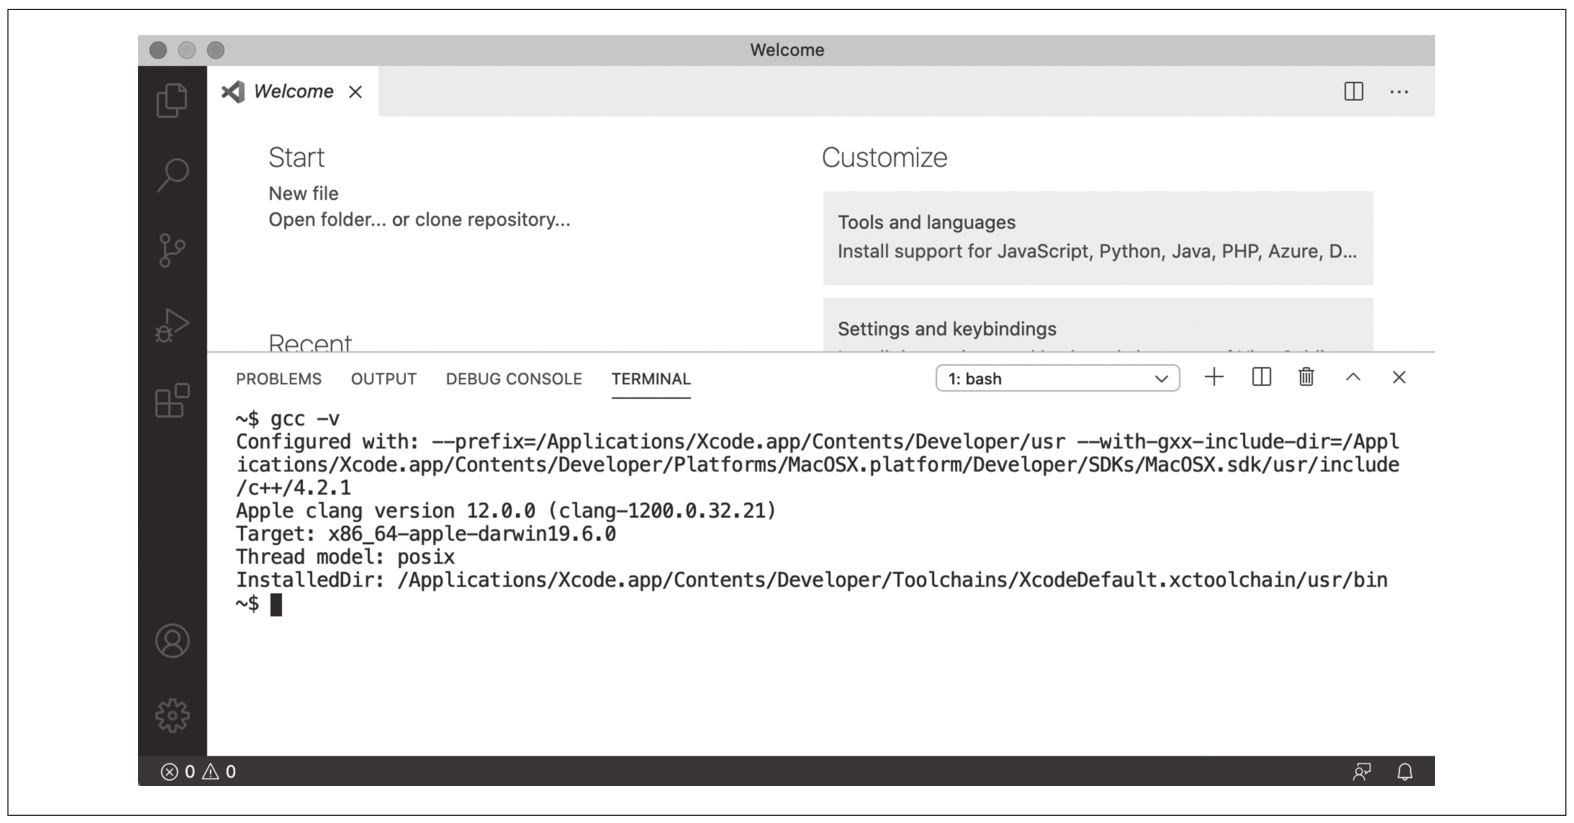Viewport: 1574px width, 823px height.
Task: Click the 'Target: x86_64-apple-darwin19.6.0' line
Action: click(x=426, y=534)
